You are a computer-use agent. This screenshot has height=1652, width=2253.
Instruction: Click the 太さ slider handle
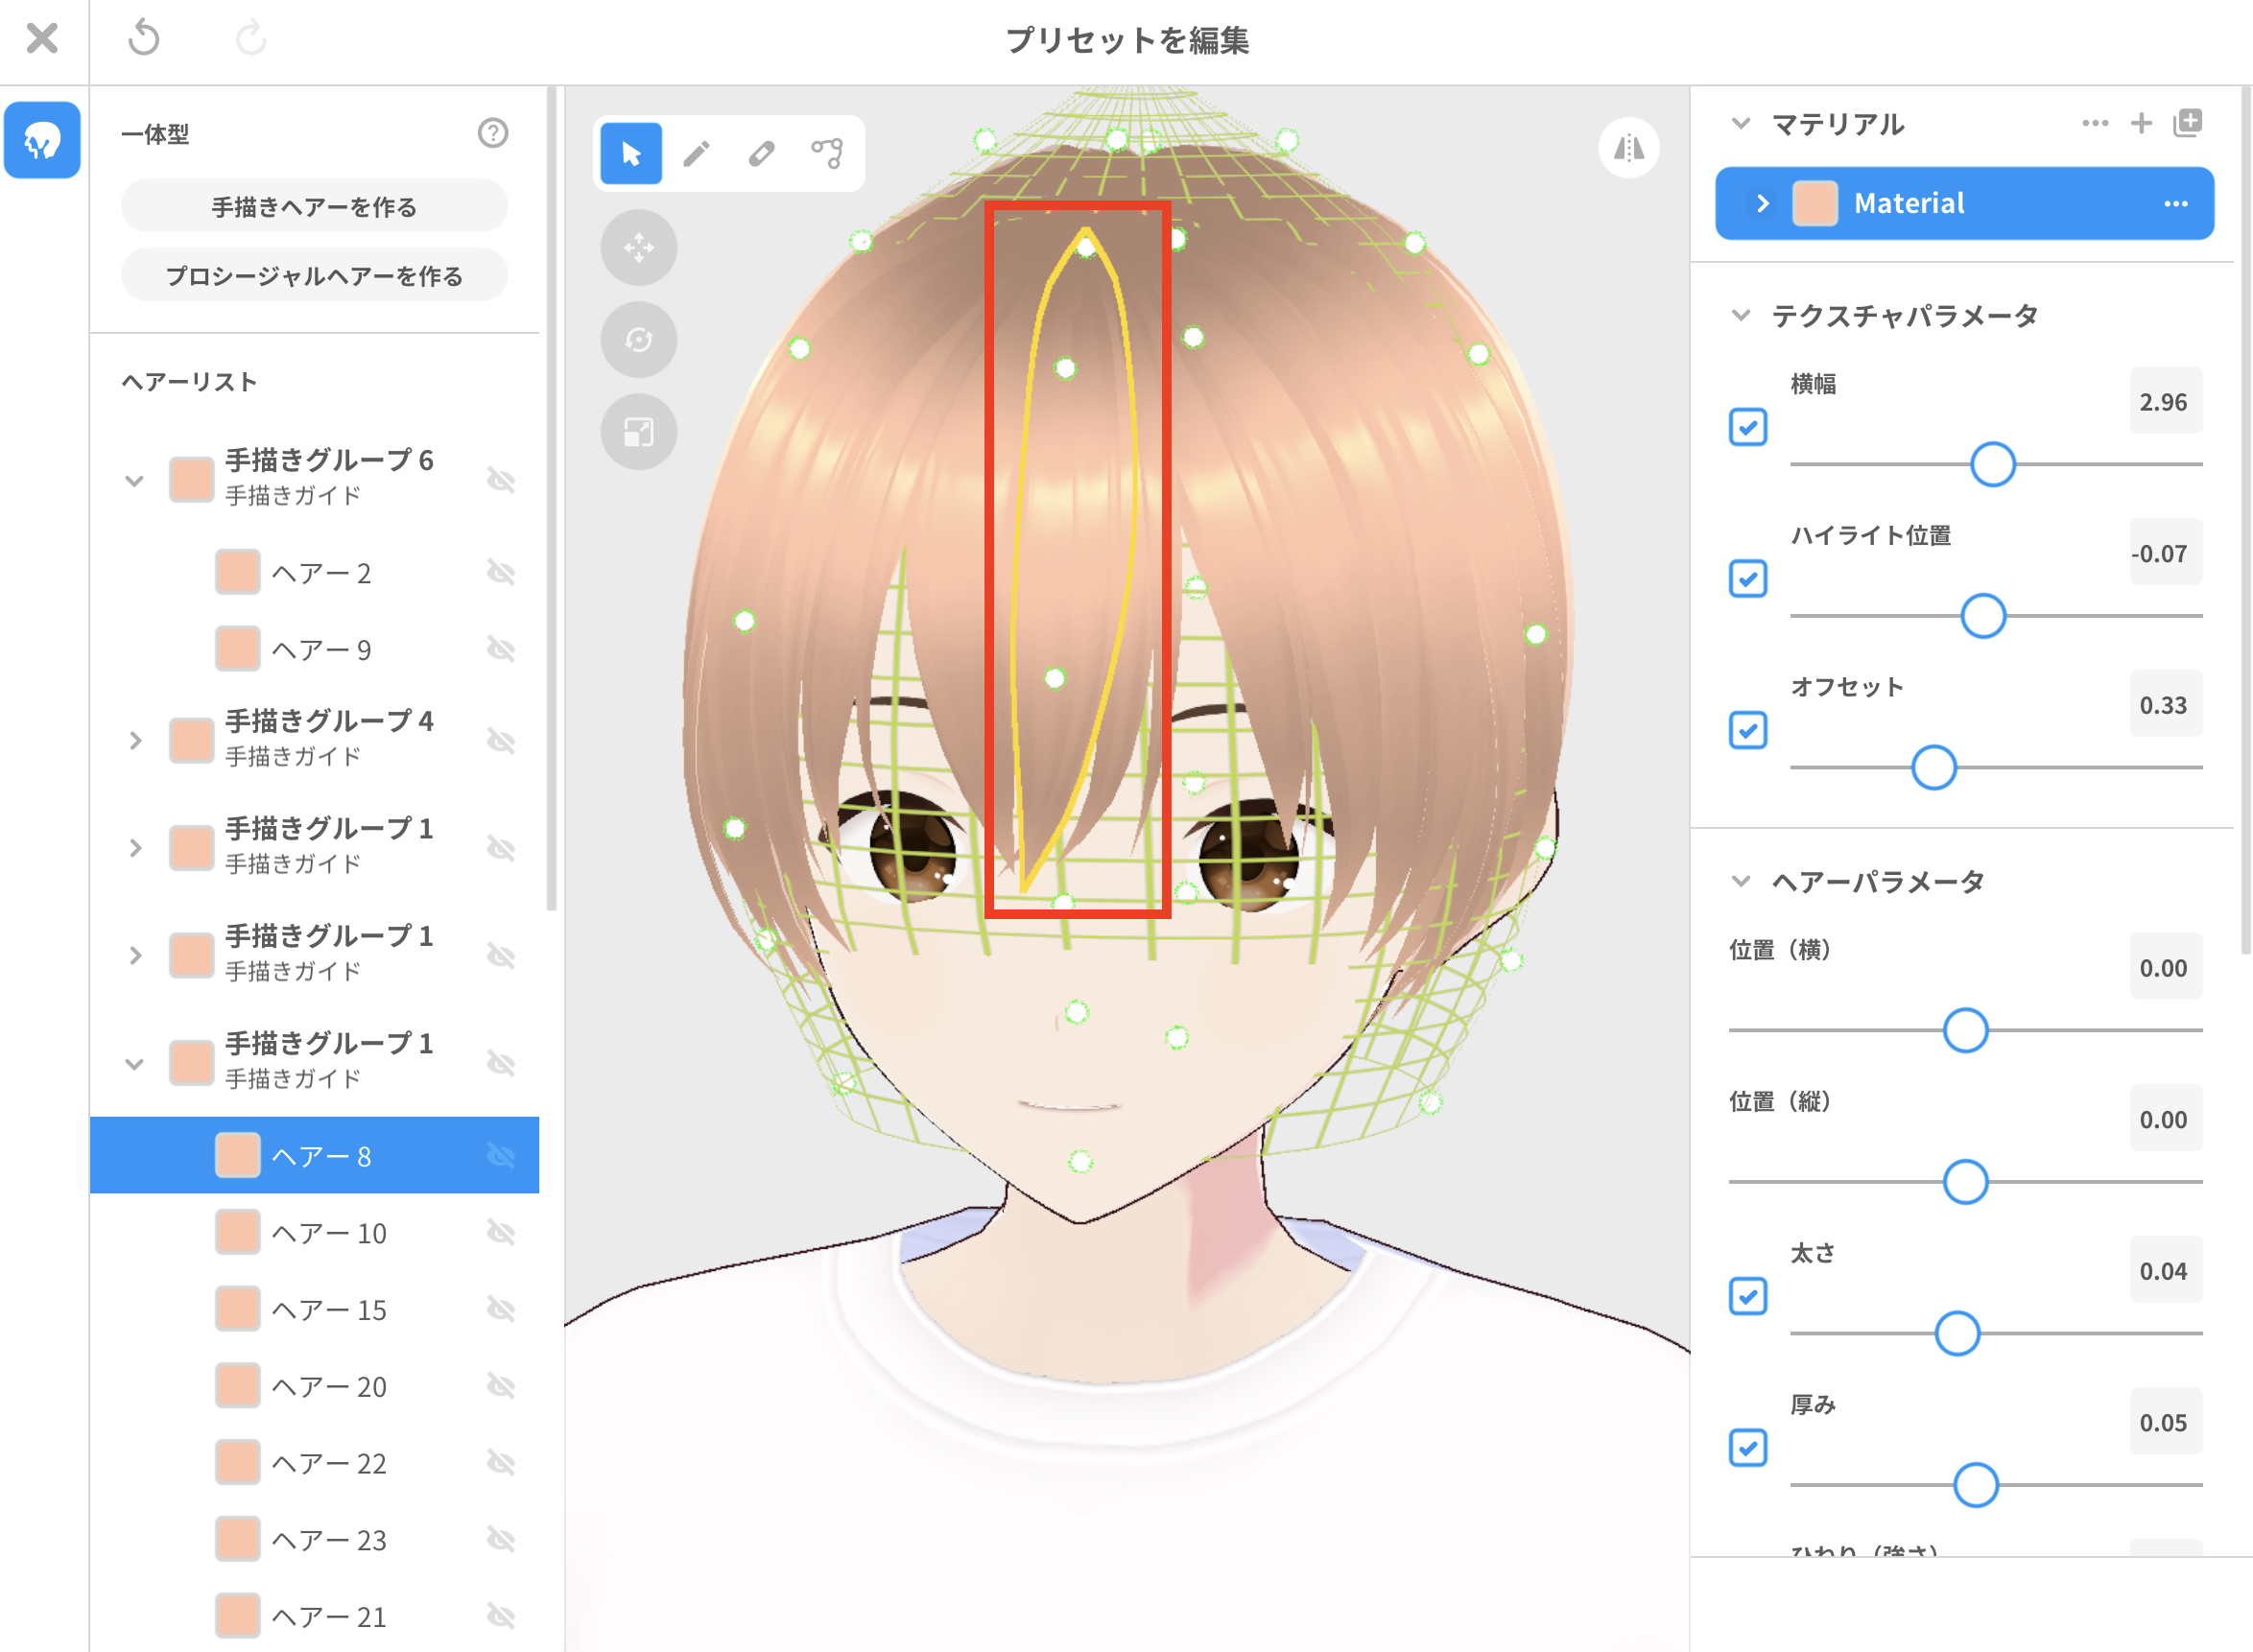1957,1333
